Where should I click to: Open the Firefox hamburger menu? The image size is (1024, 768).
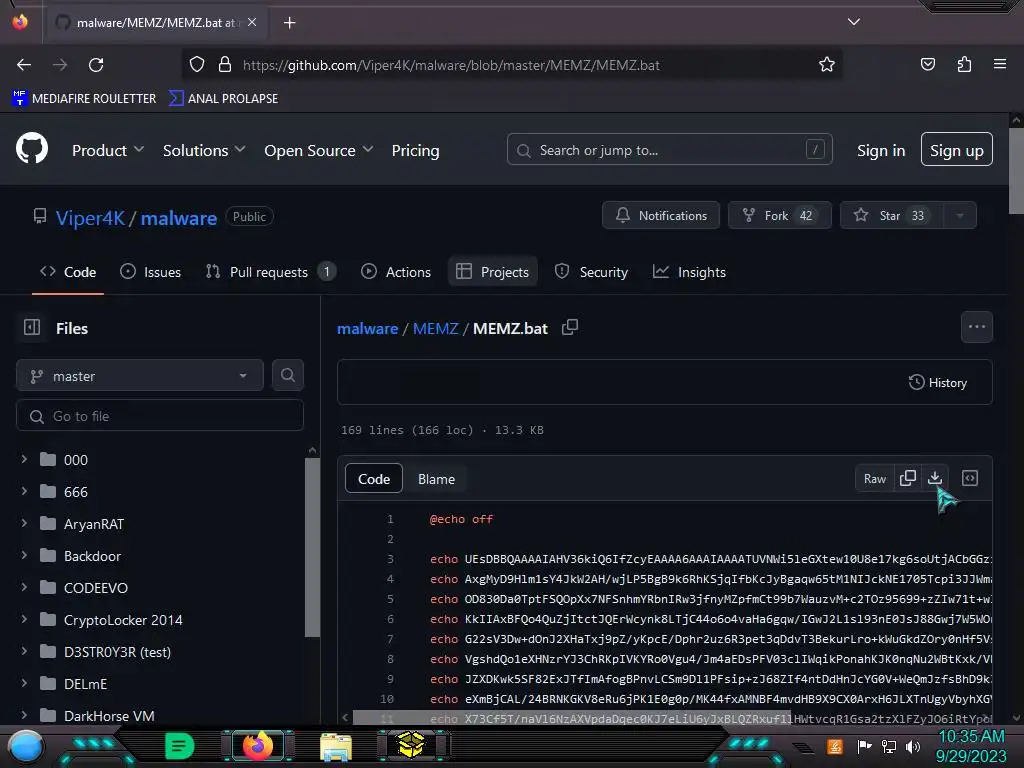pyautogui.click(x=1000, y=64)
